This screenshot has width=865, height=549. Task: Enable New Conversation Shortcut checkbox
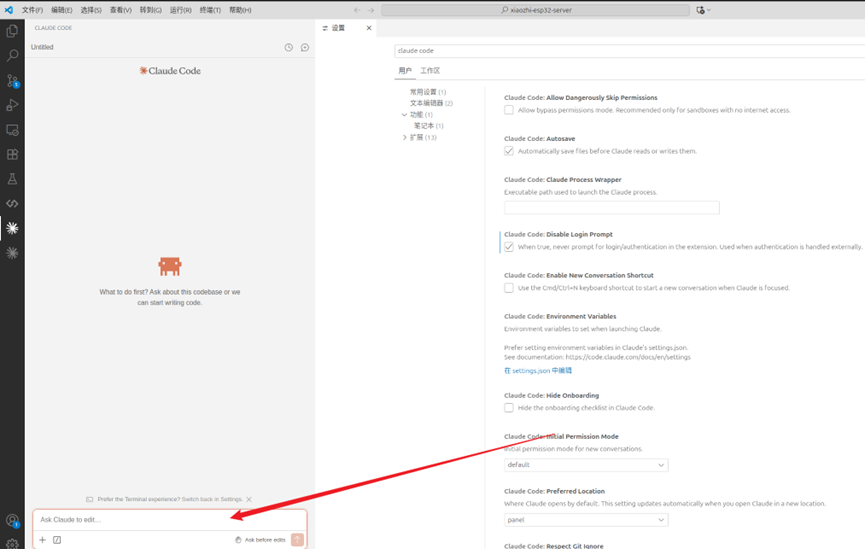509,288
